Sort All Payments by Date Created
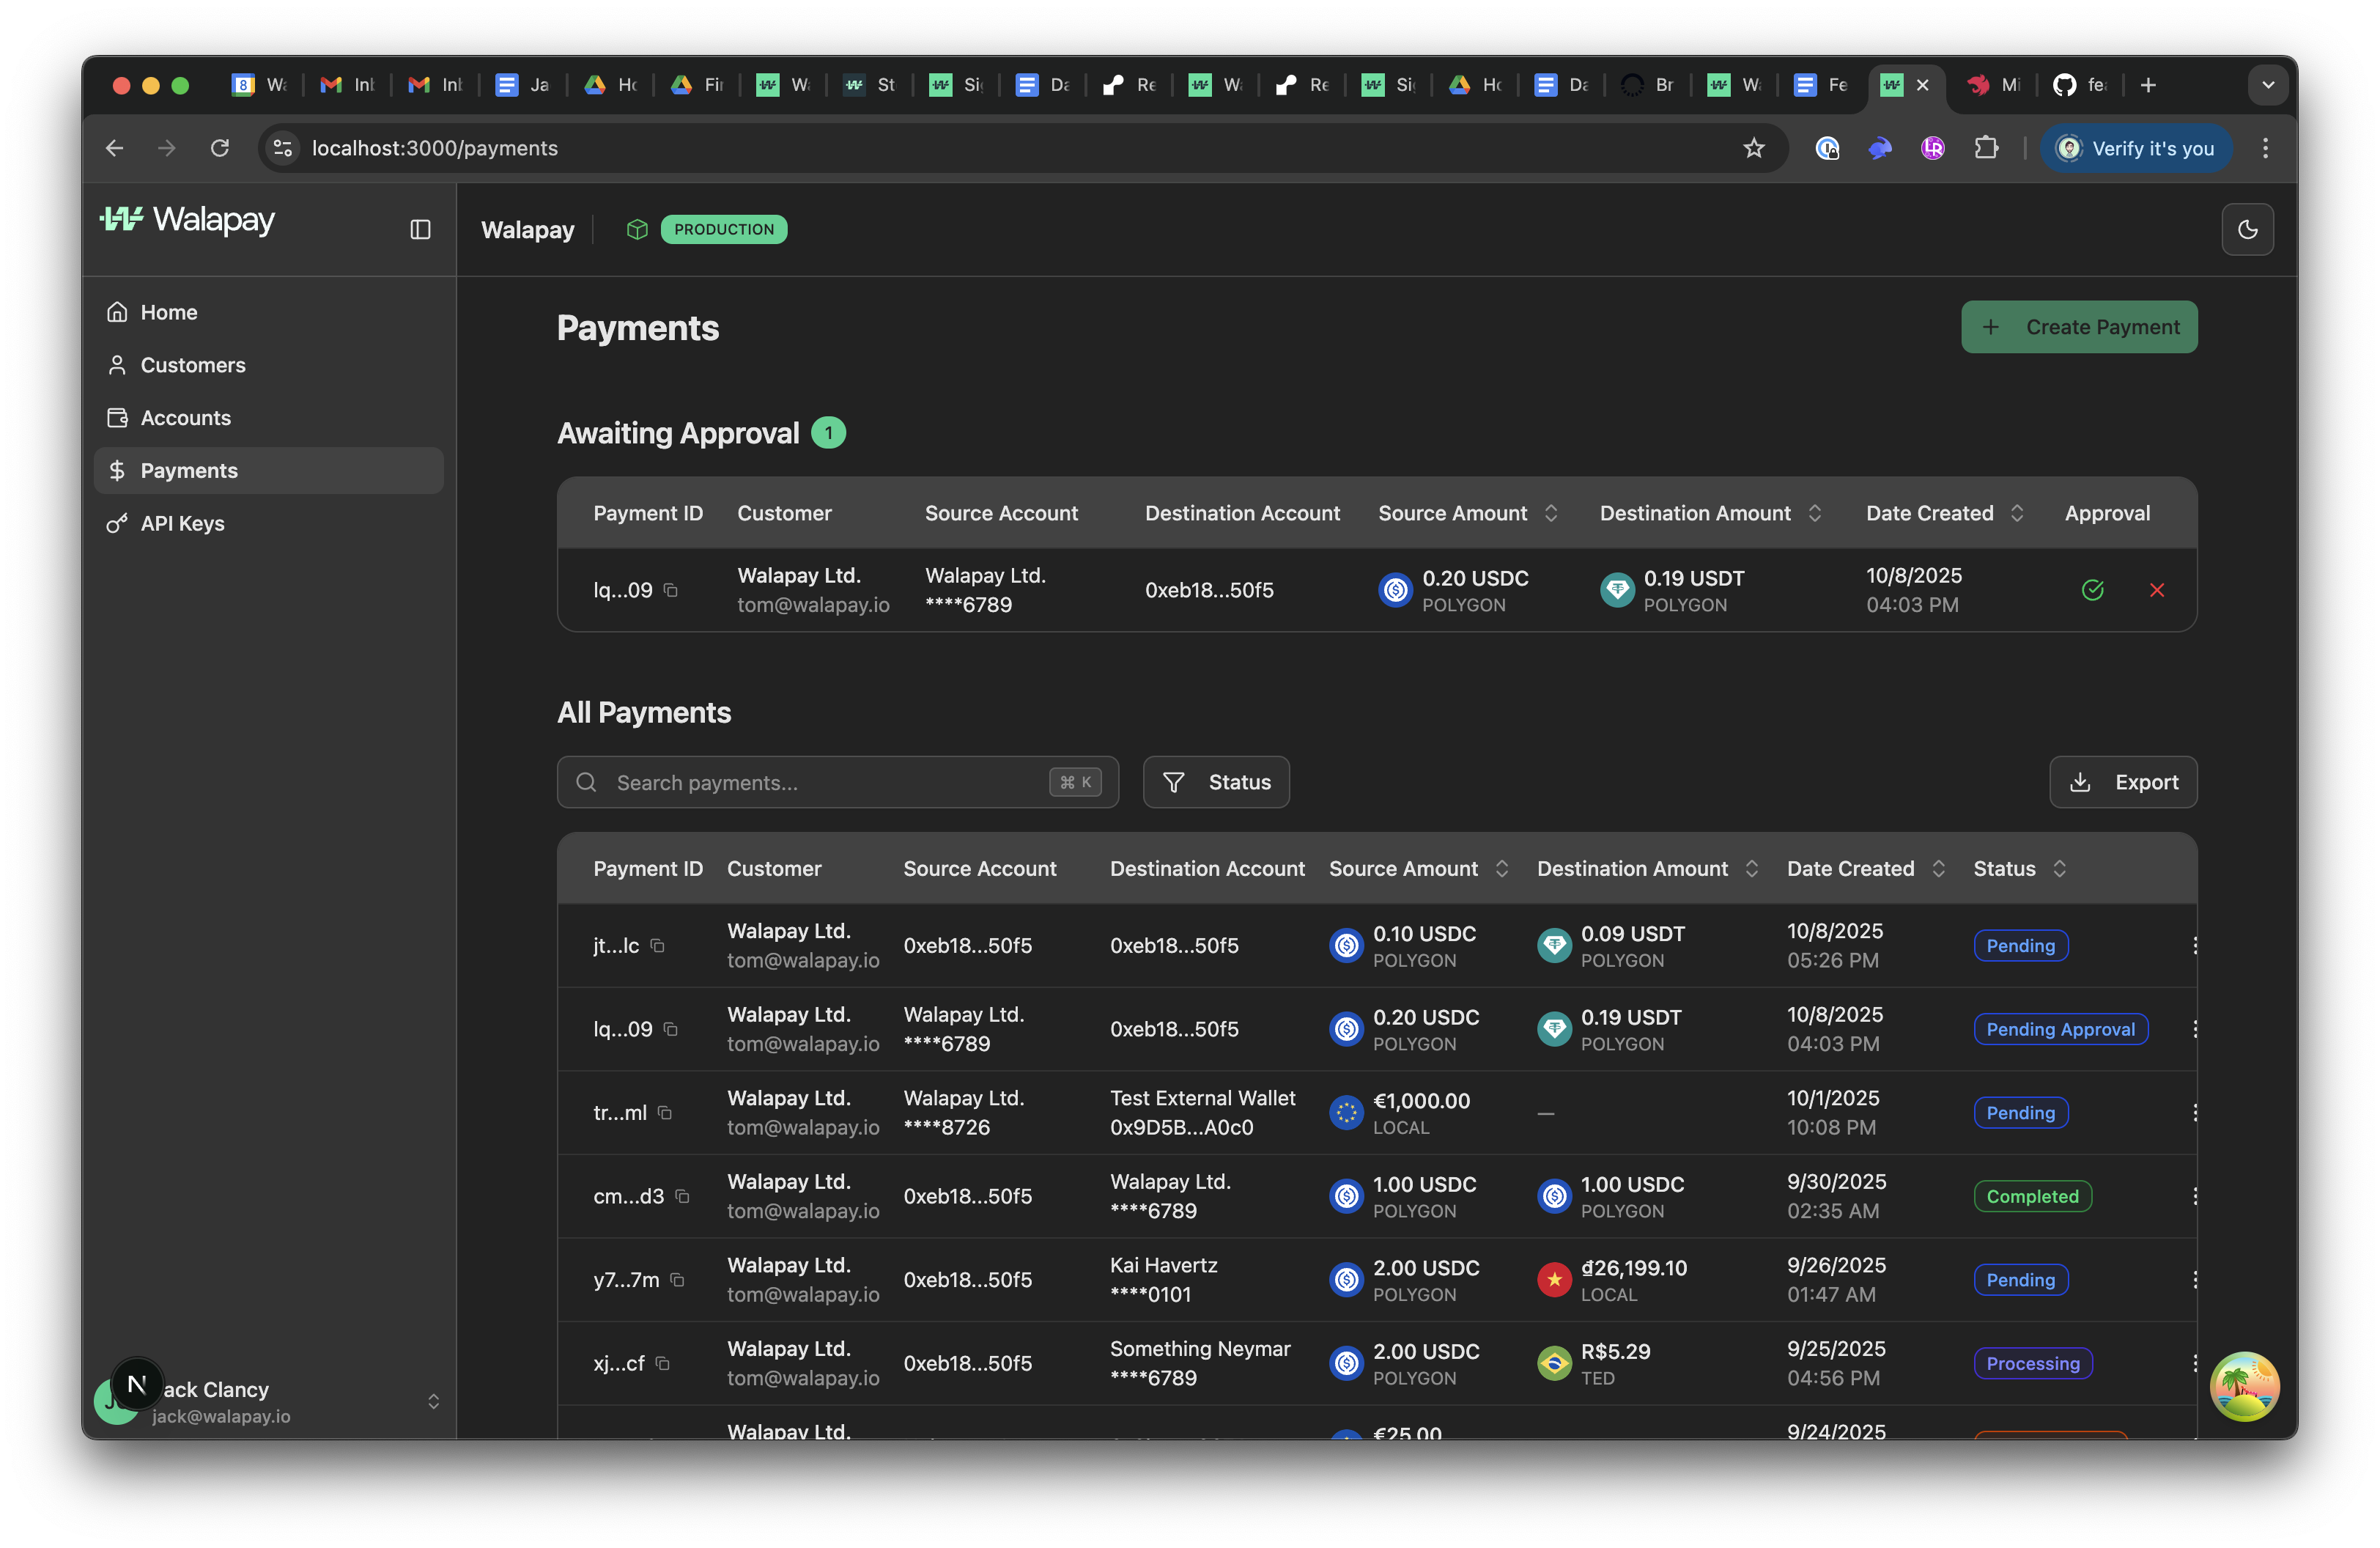 [x=1938, y=868]
